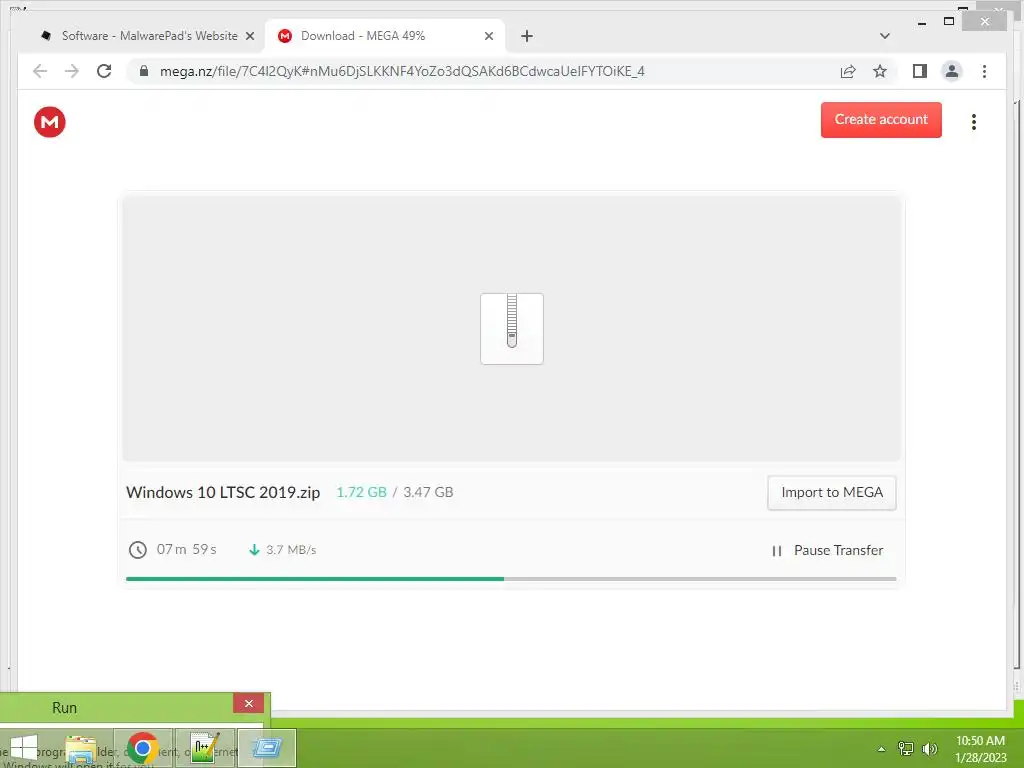Minimize the Chrome window
The height and width of the screenshot is (768, 1024).
(x=922, y=22)
